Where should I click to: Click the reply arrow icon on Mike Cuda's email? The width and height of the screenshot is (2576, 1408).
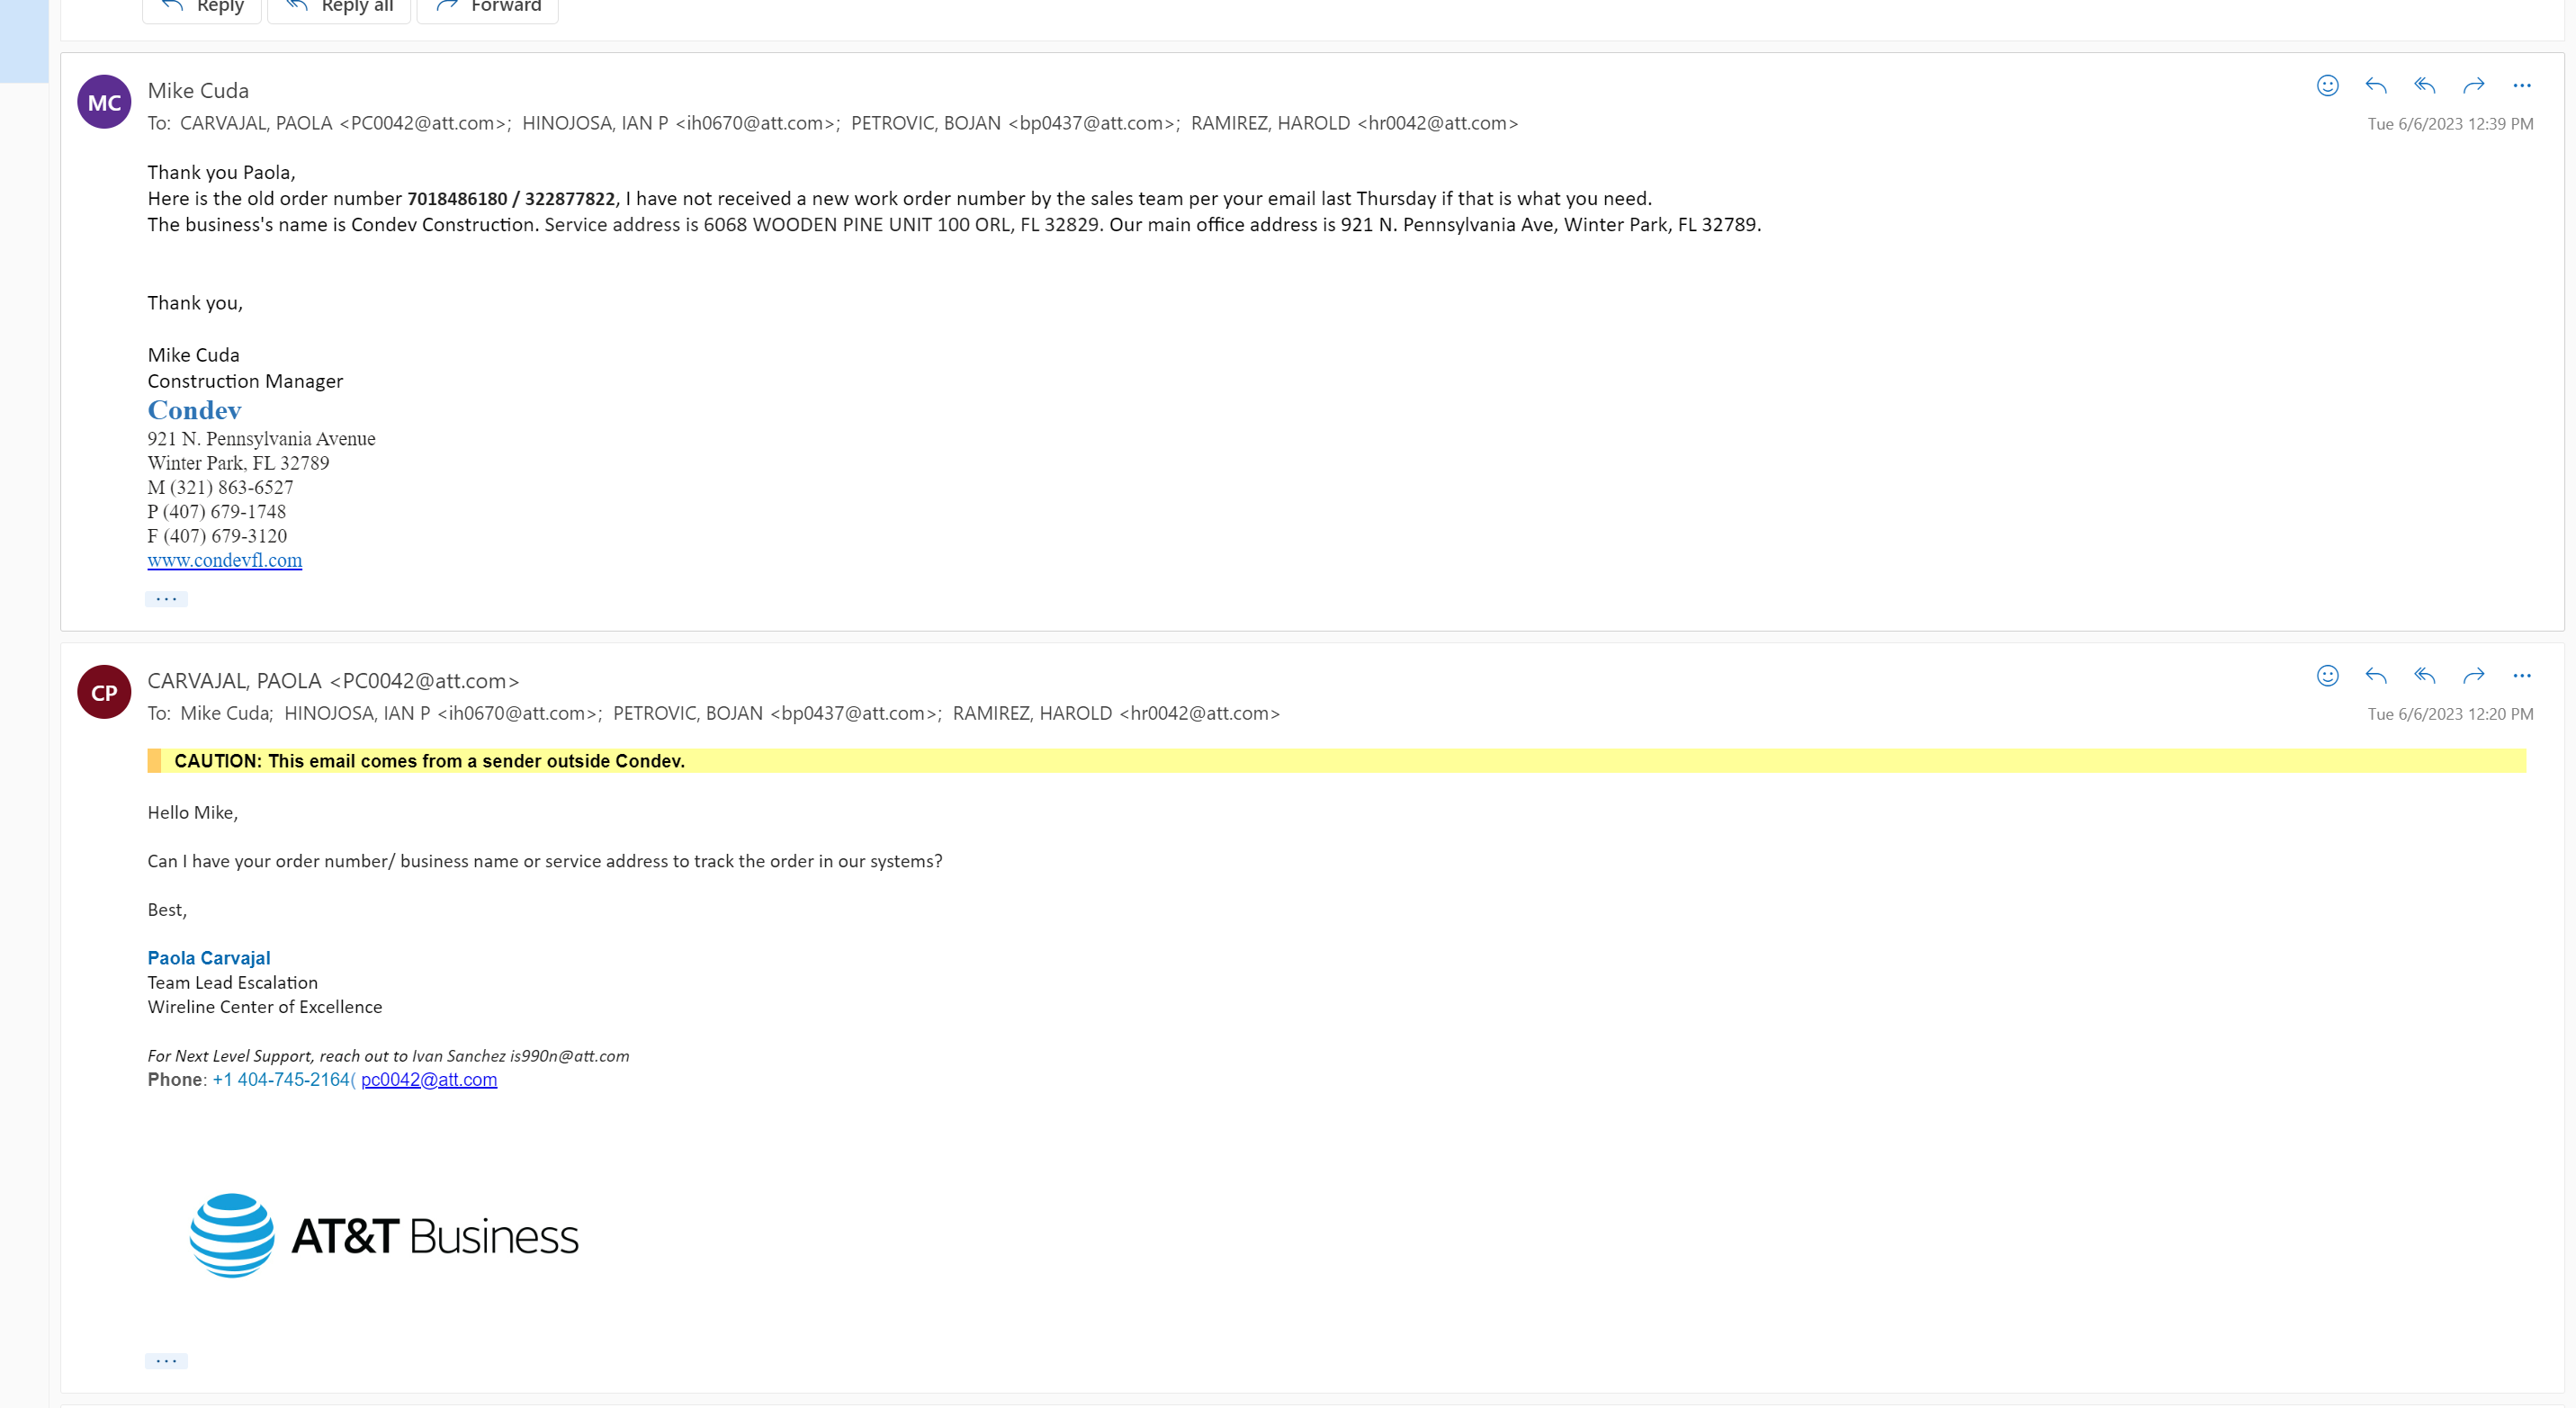point(2376,86)
